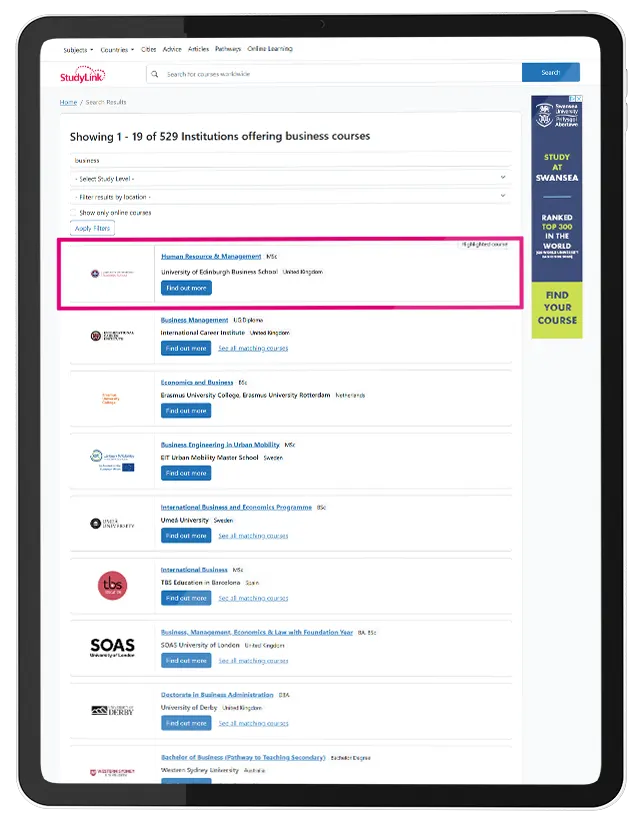Go to the Online Learning nav item
This screenshot has width=638, height=822.
pos(270,49)
